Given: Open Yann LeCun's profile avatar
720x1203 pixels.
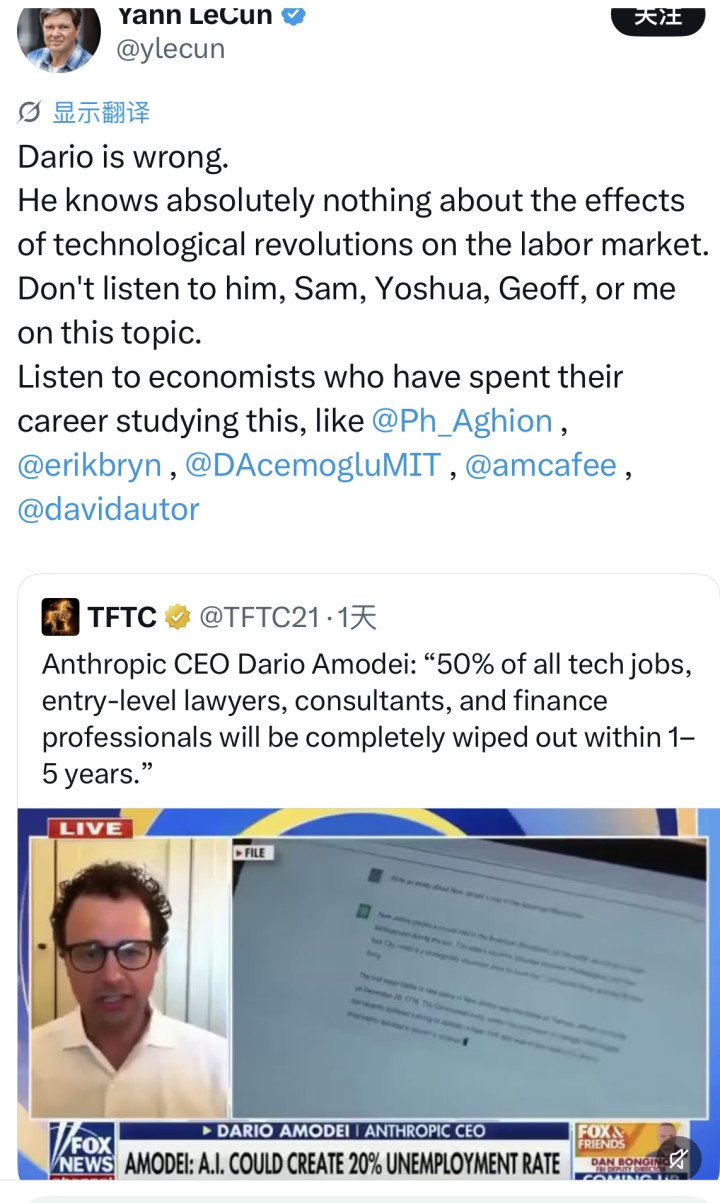Looking at the screenshot, I should point(58,36).
